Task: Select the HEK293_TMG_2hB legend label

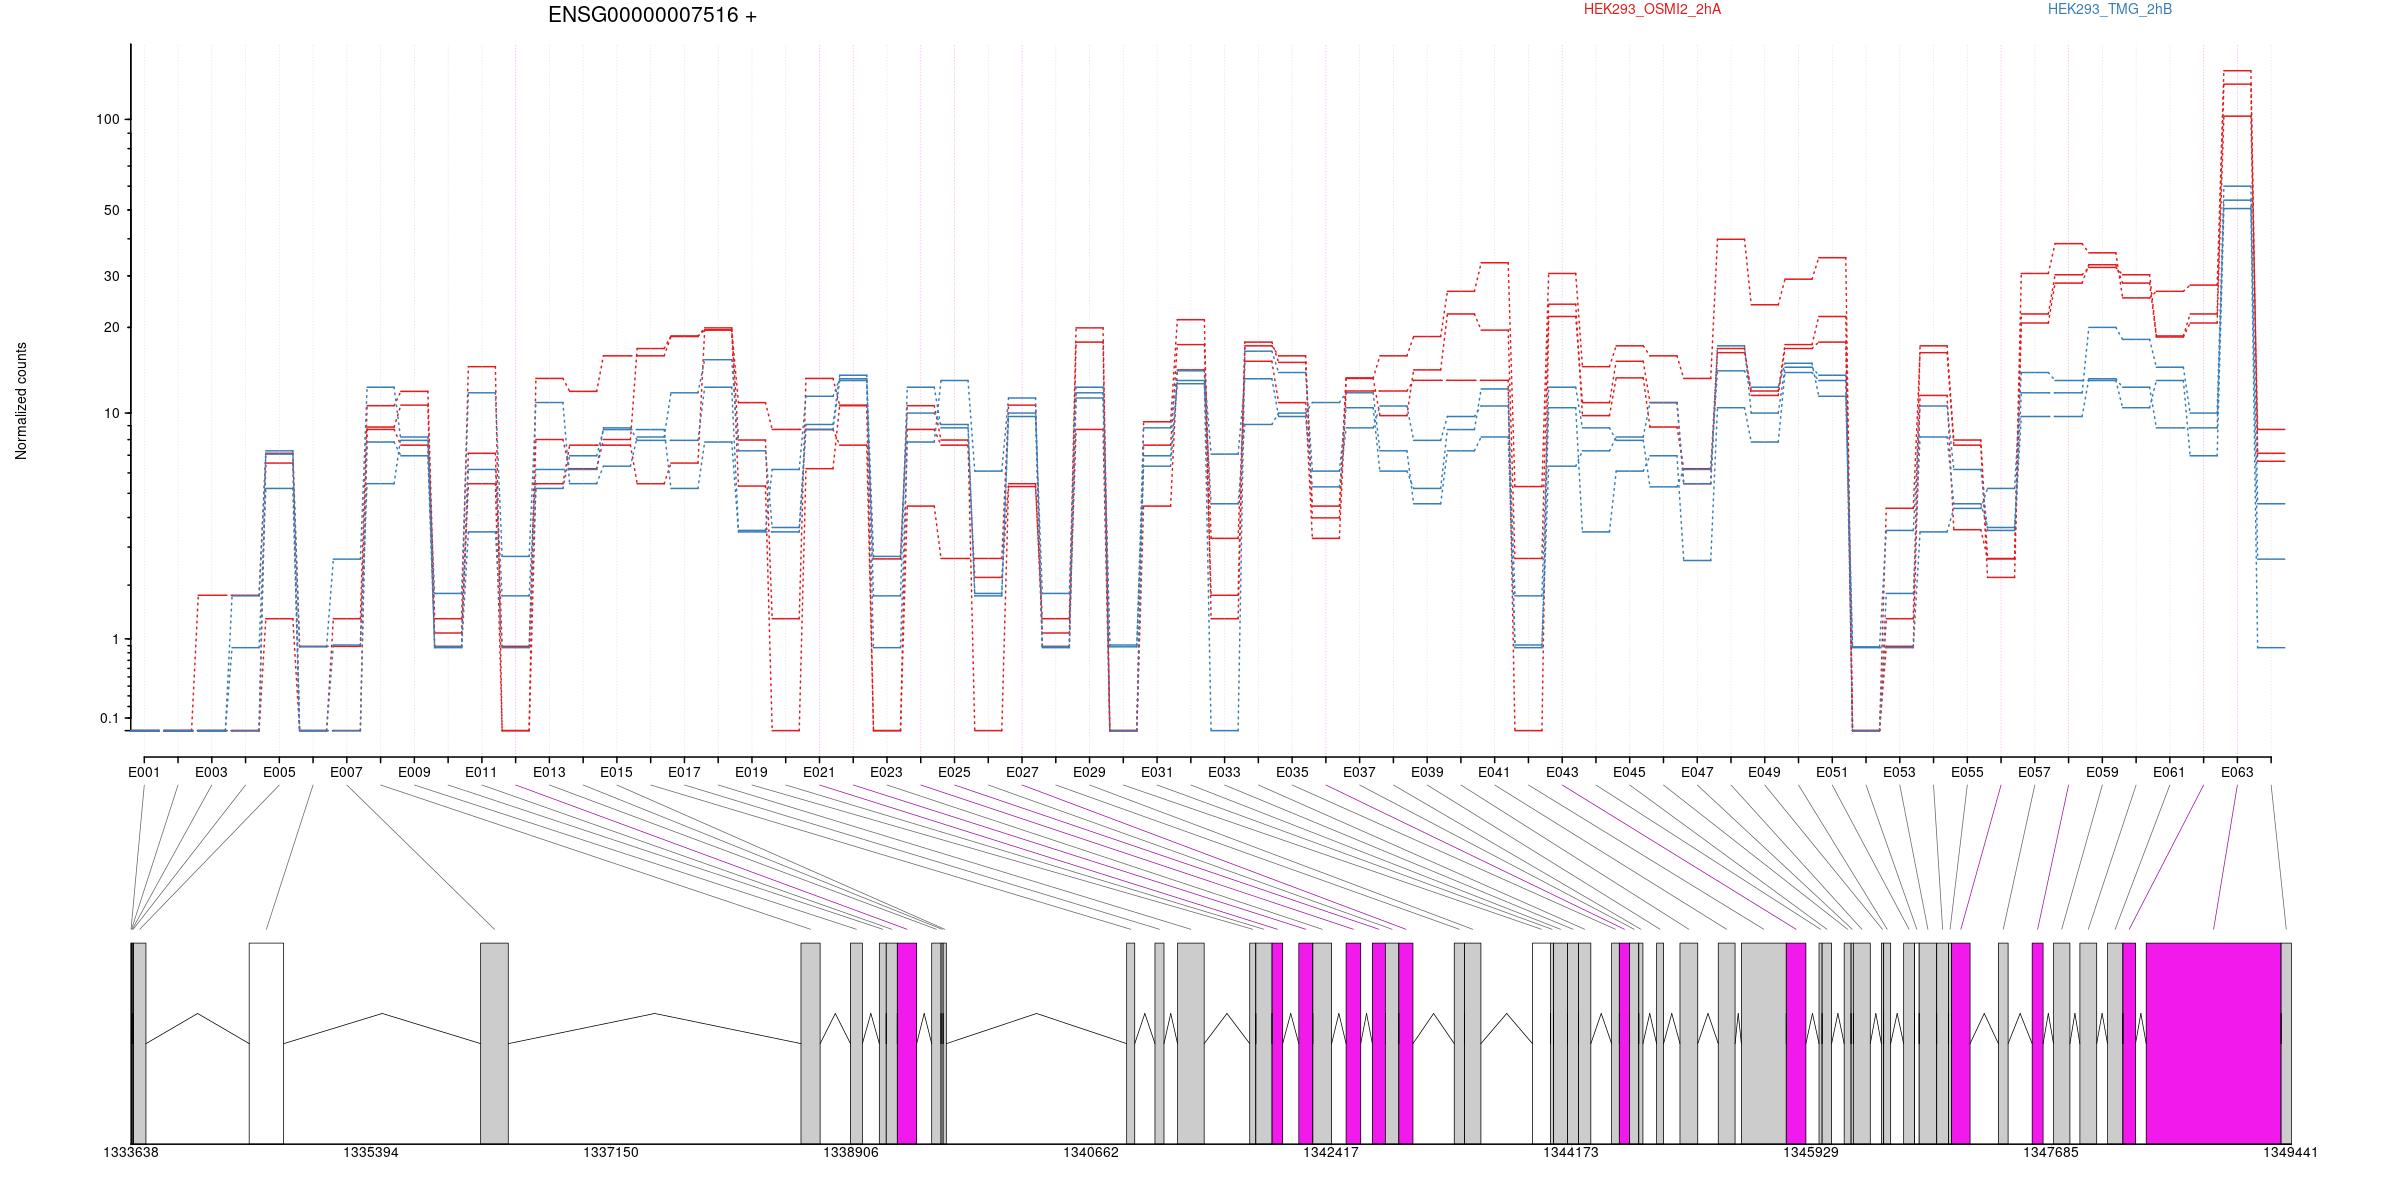Action: [2110, 9]
